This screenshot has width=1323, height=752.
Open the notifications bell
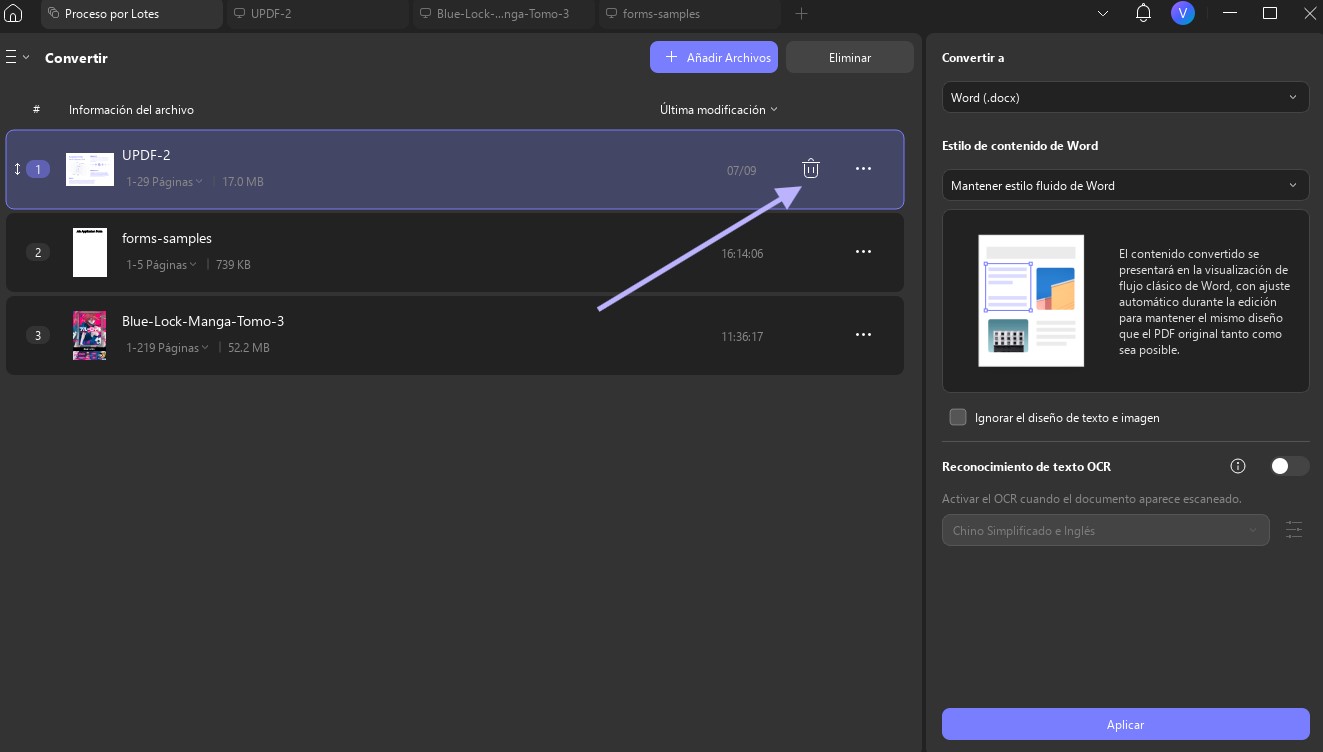coord(1144,14)
